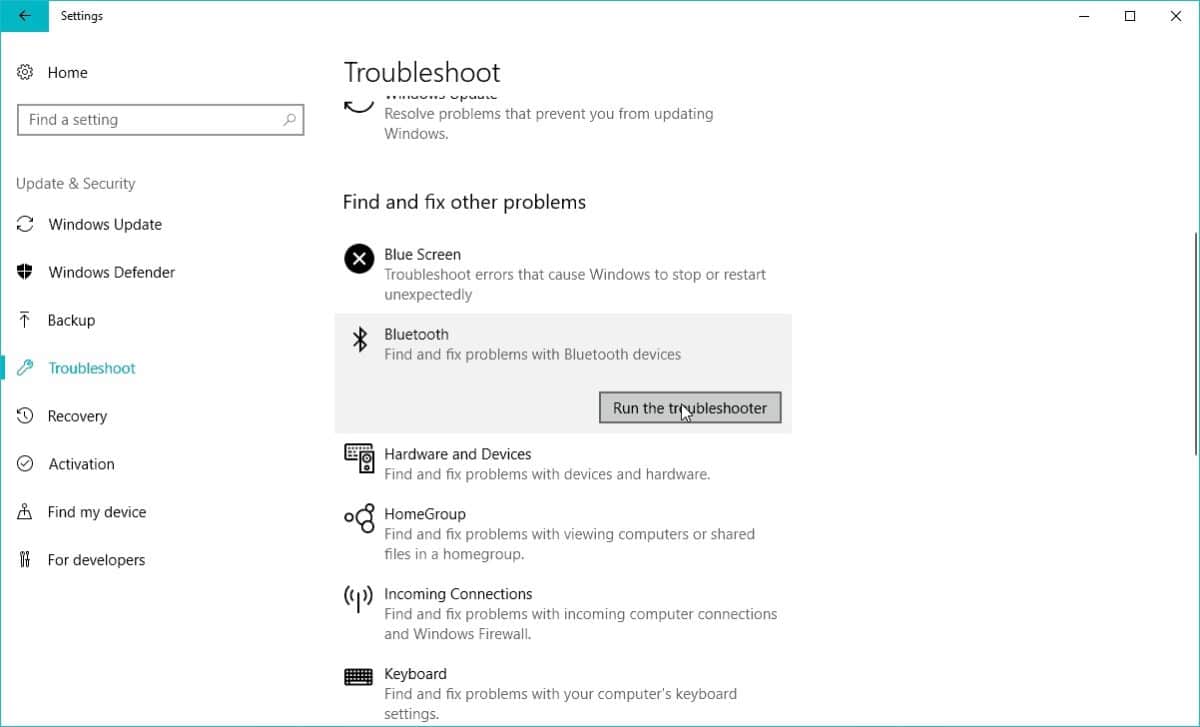Select Troubleshoot in the sidebar
The height and width of the screenshot is (727, 1200).
pos(92,368)
